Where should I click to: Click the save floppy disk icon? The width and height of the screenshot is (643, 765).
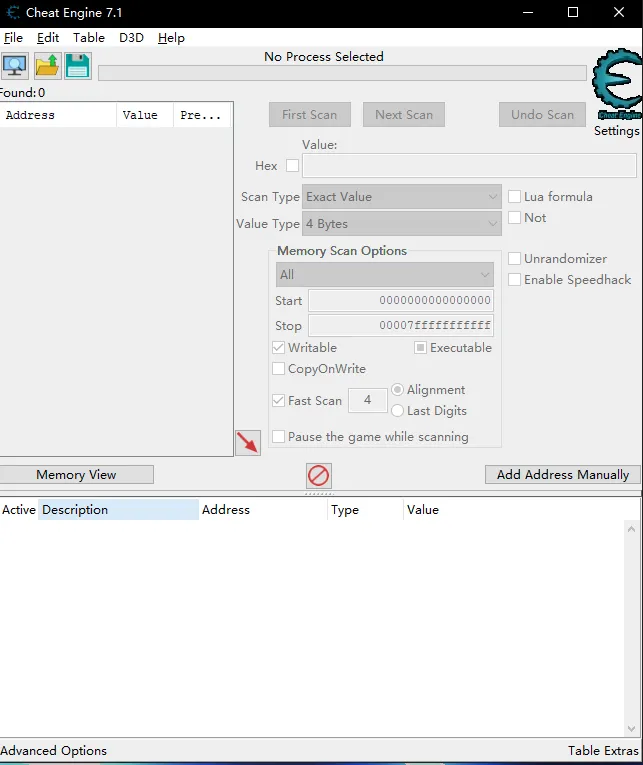click(x=78, y=66)
